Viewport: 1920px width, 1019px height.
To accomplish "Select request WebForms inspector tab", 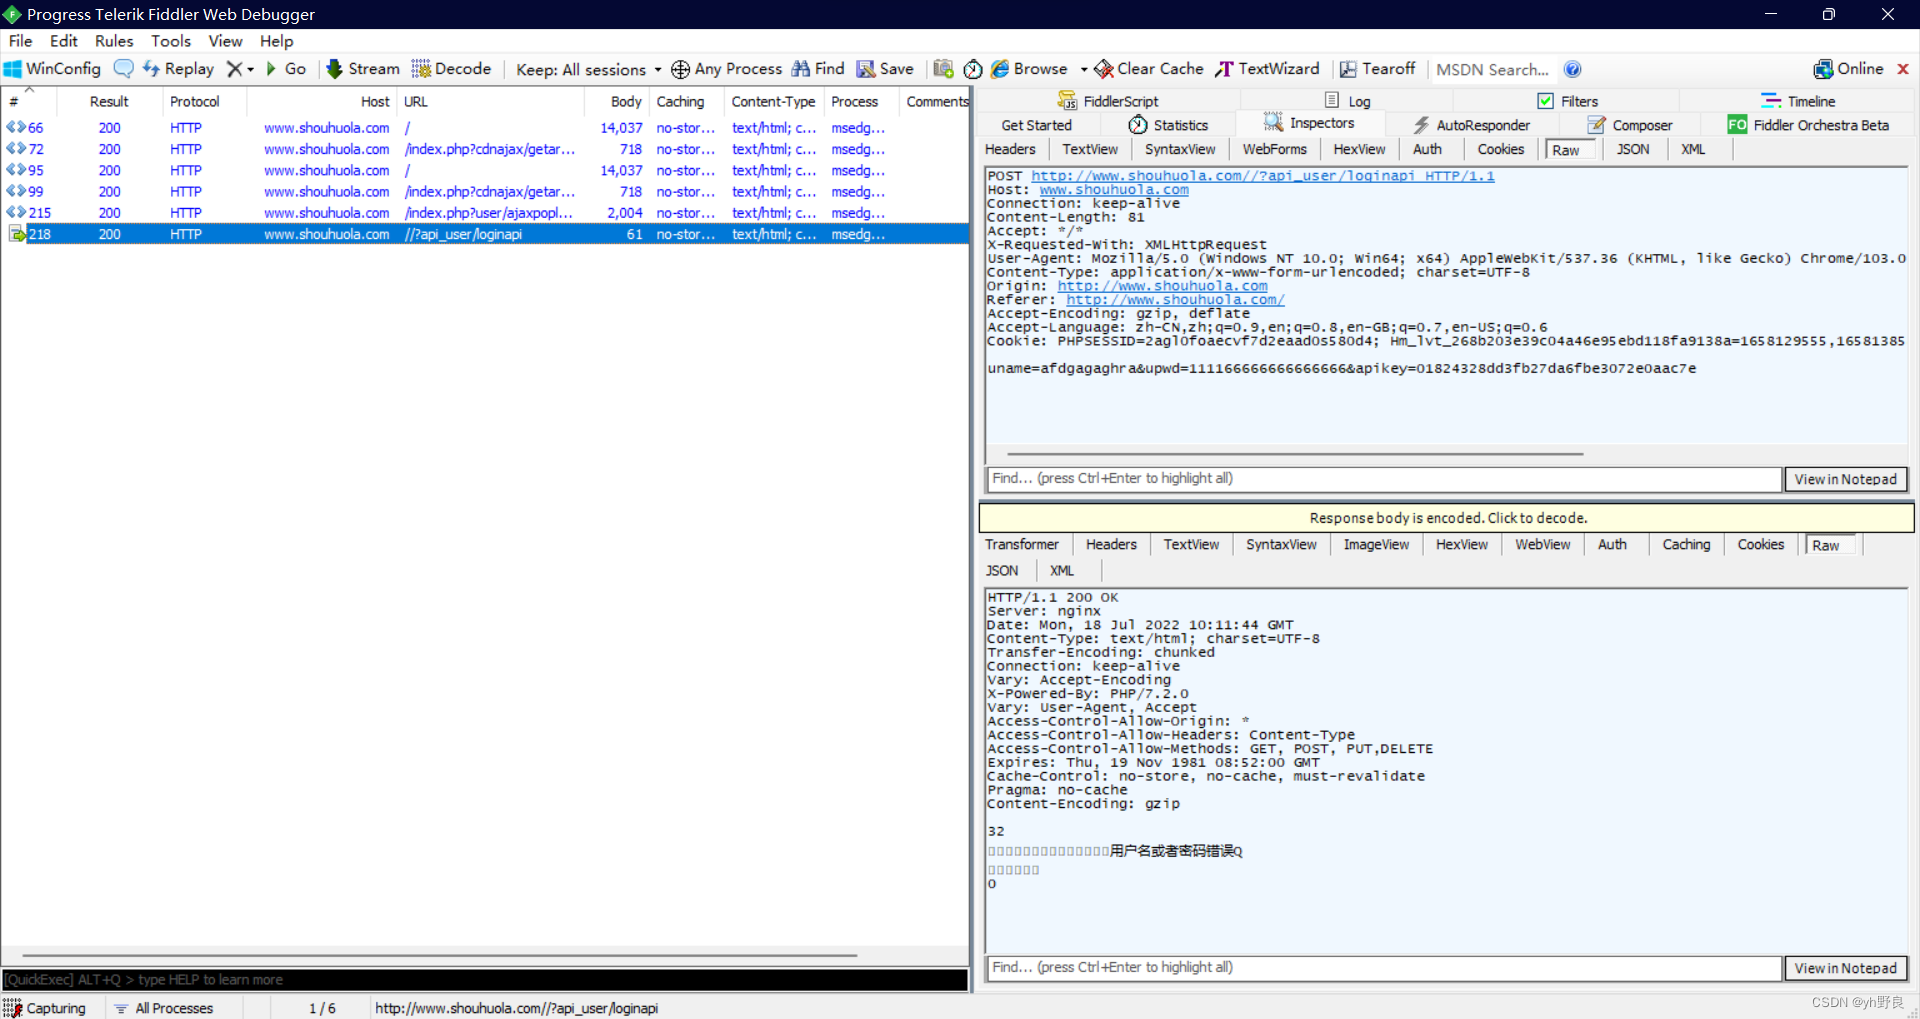I will pos(1274,149).
